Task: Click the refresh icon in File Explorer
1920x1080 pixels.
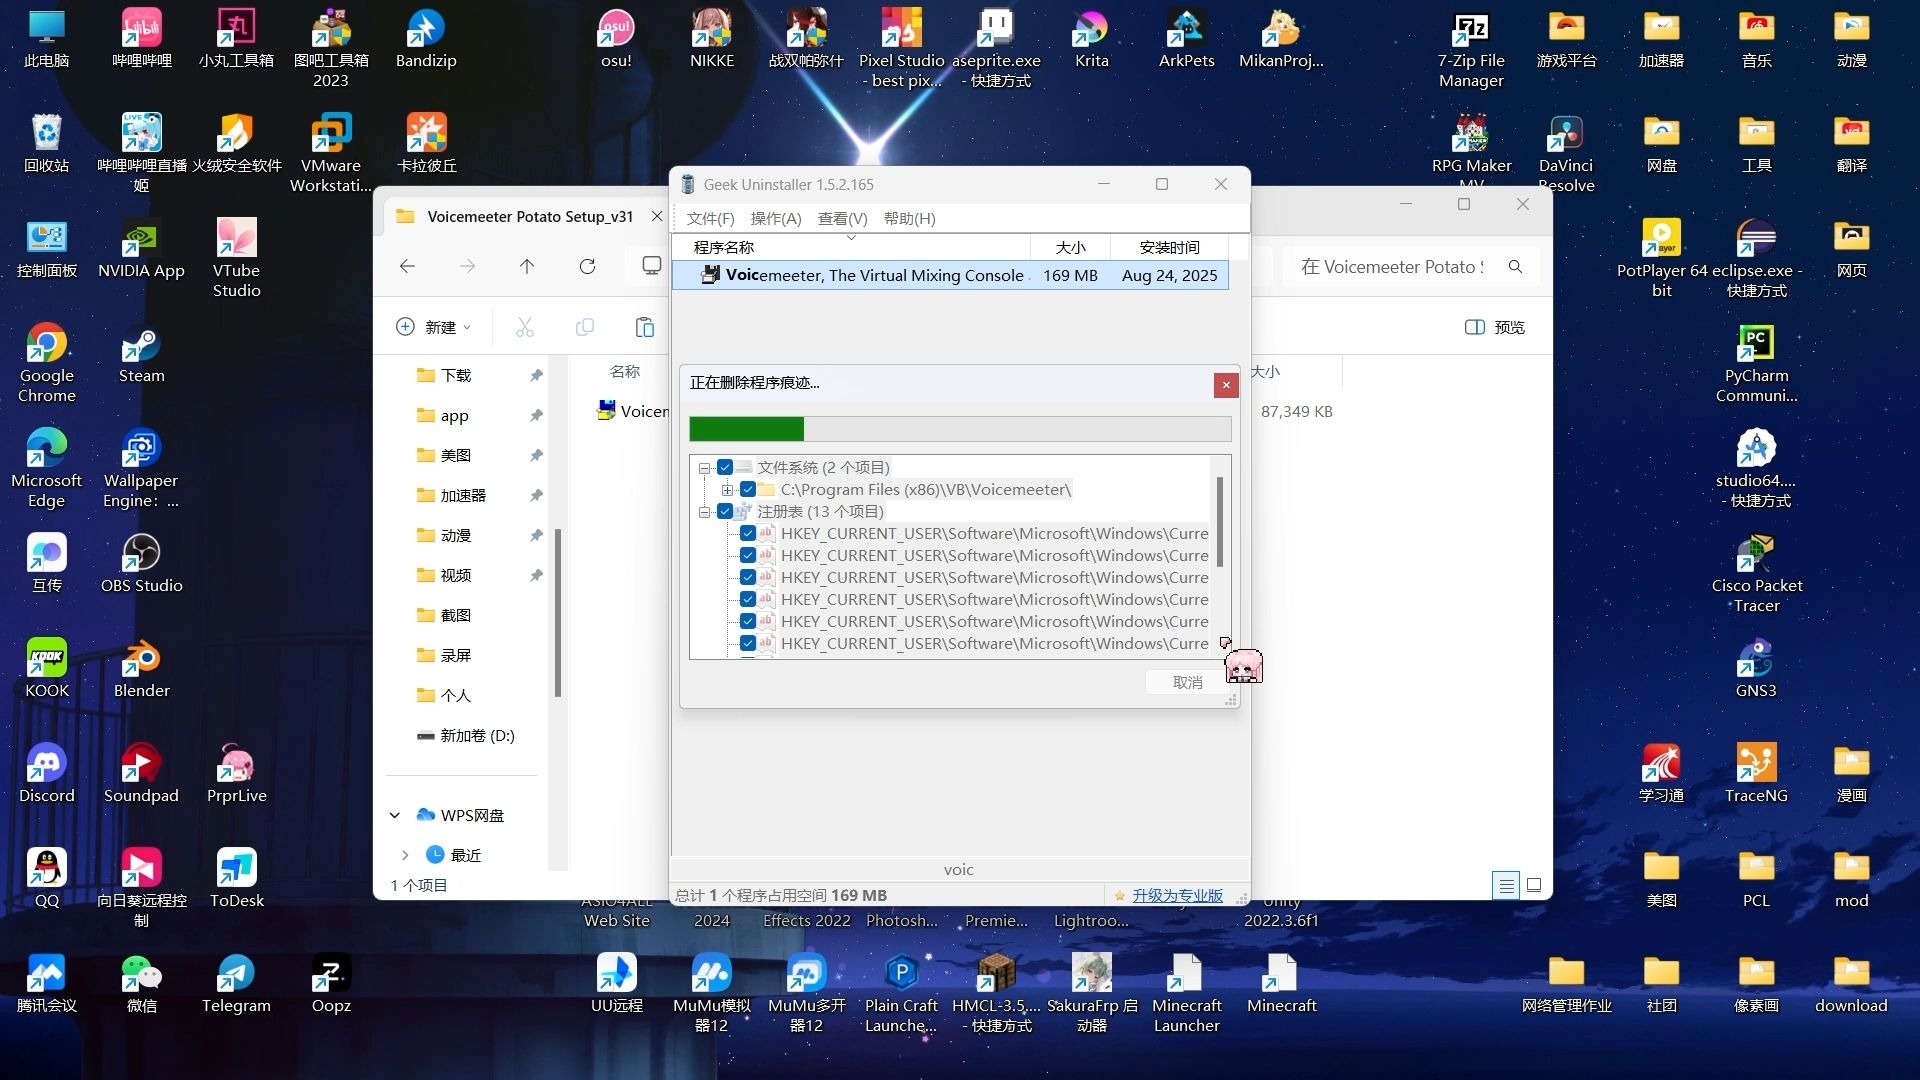Action: 587,266
